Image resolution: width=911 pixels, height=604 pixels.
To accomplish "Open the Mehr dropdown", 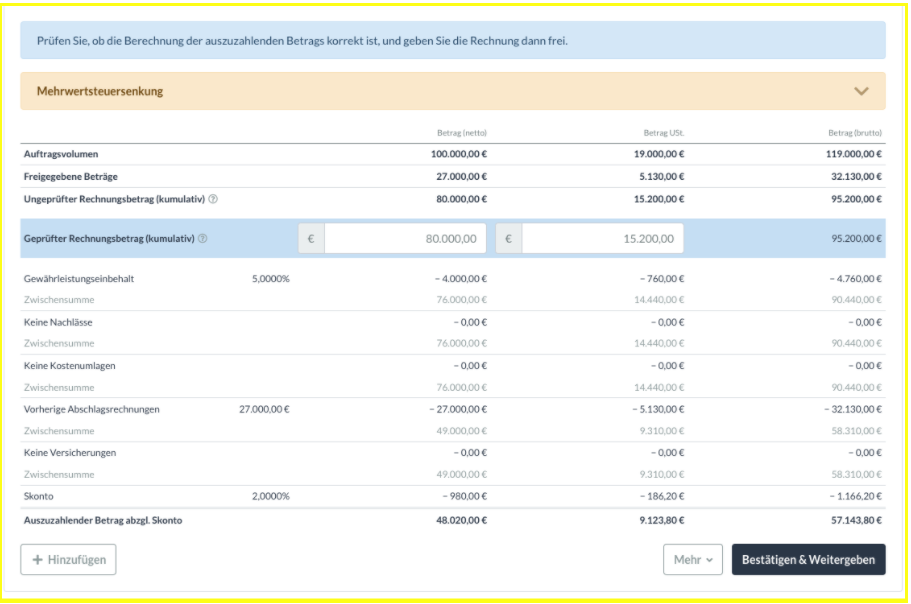I will click(x=693, y=560).
